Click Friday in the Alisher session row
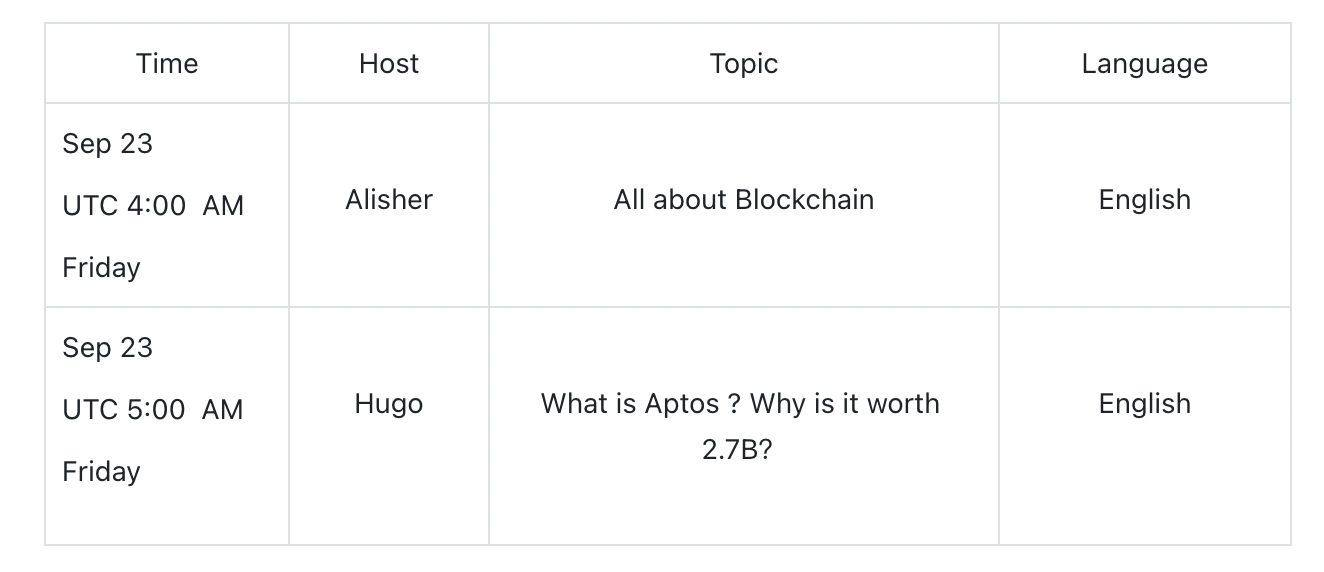Screen dimensions: 1324x572 point(101,268)
